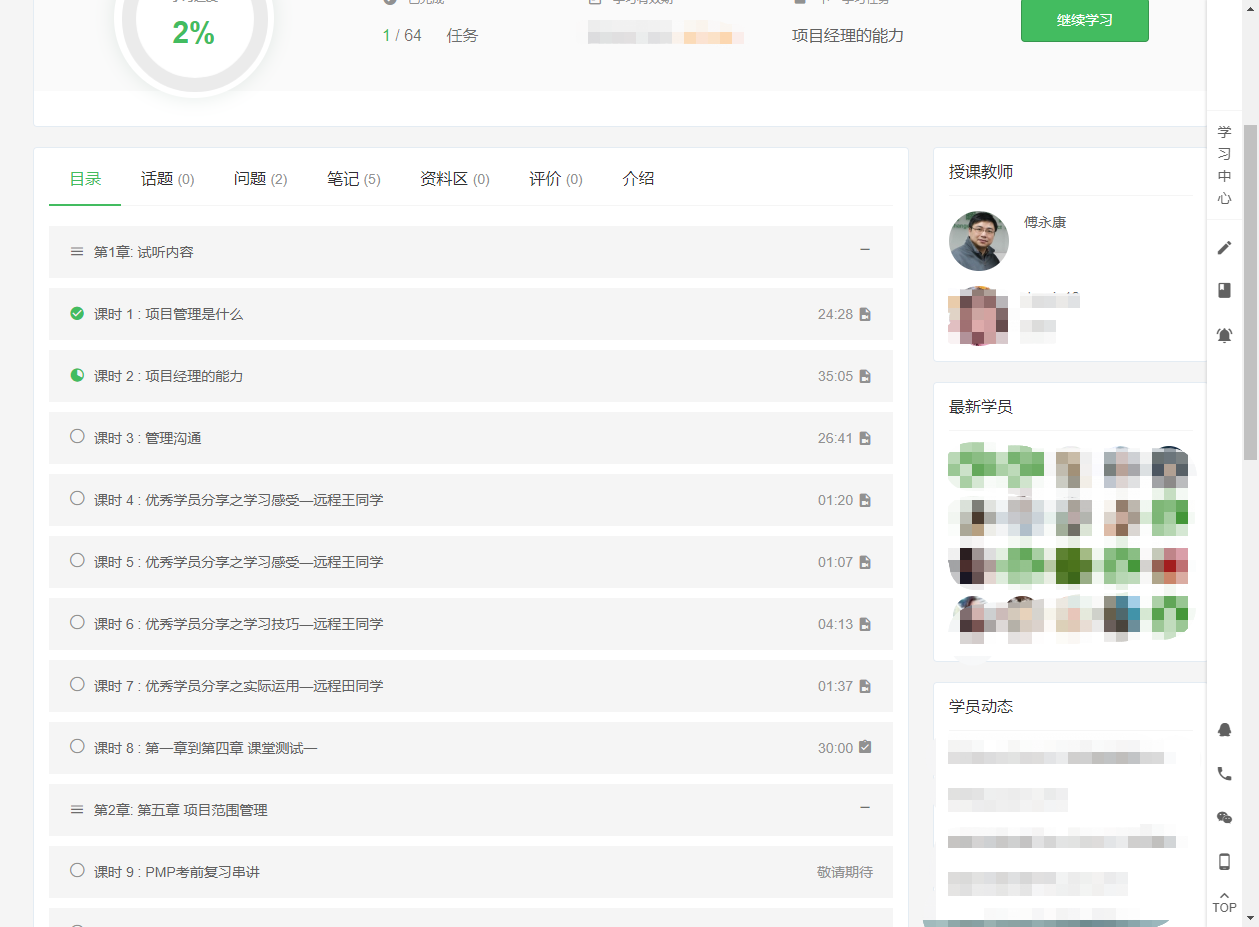Click the test checklist icon next to 30:00
The image size is (1259, 927).
pyautogui.click(x=865, y=747)
